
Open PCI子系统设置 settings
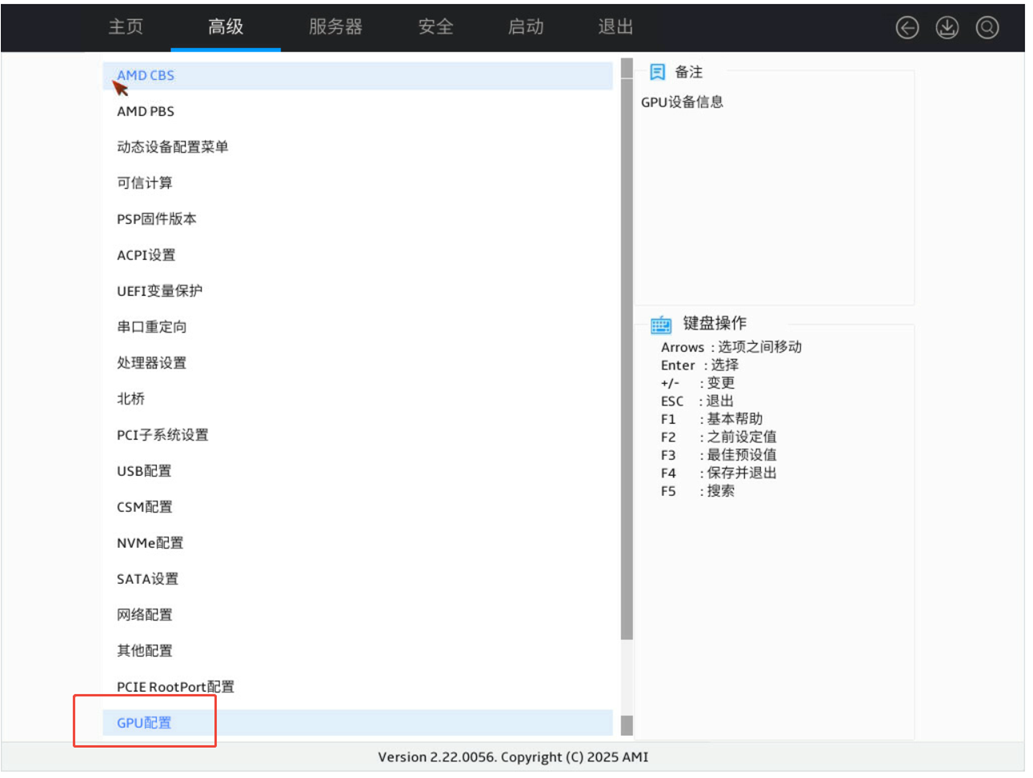coord(162,435)
